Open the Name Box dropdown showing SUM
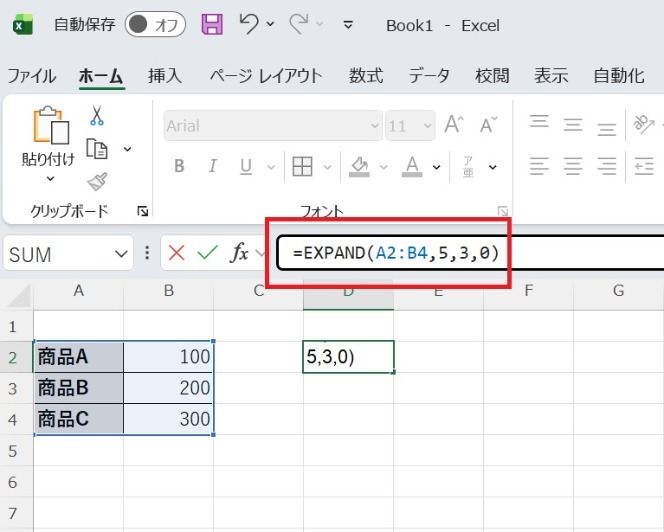The height and width of the screenshot is (532, 664). (121, 254)
